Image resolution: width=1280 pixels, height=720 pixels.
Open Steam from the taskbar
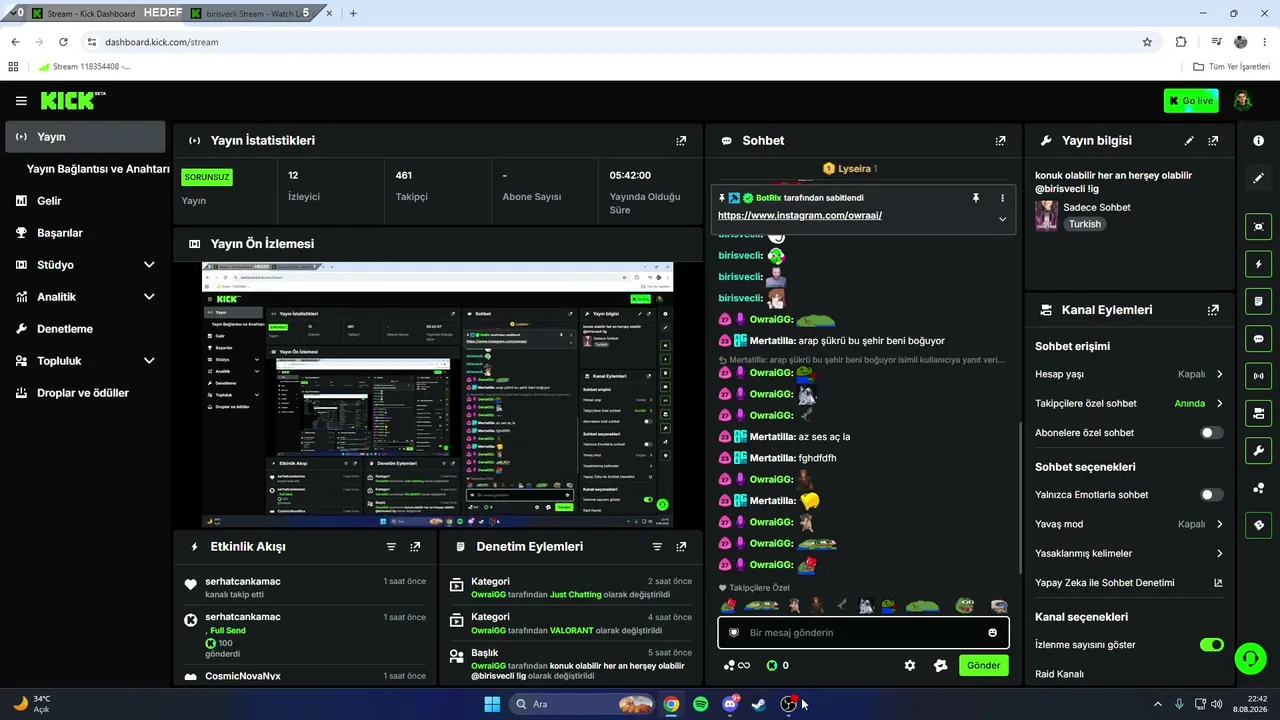click(759, 704)
